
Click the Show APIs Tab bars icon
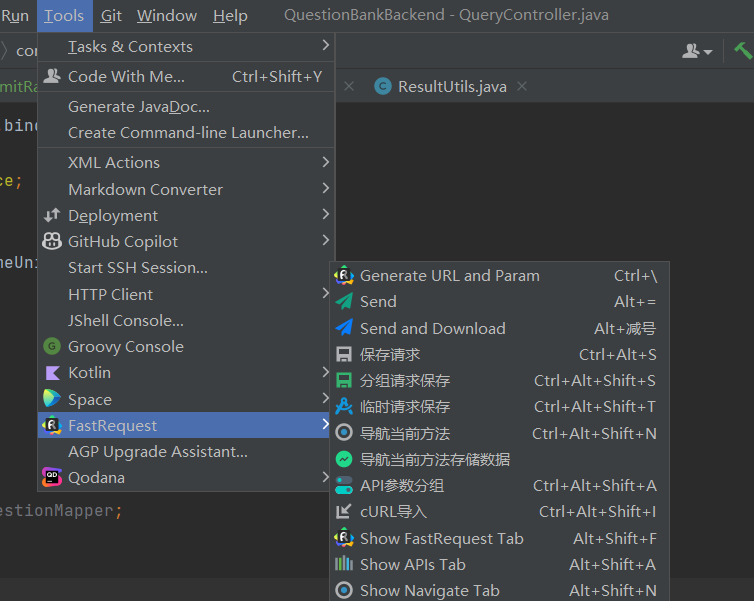pyautogui.click(x=344, y=563)
